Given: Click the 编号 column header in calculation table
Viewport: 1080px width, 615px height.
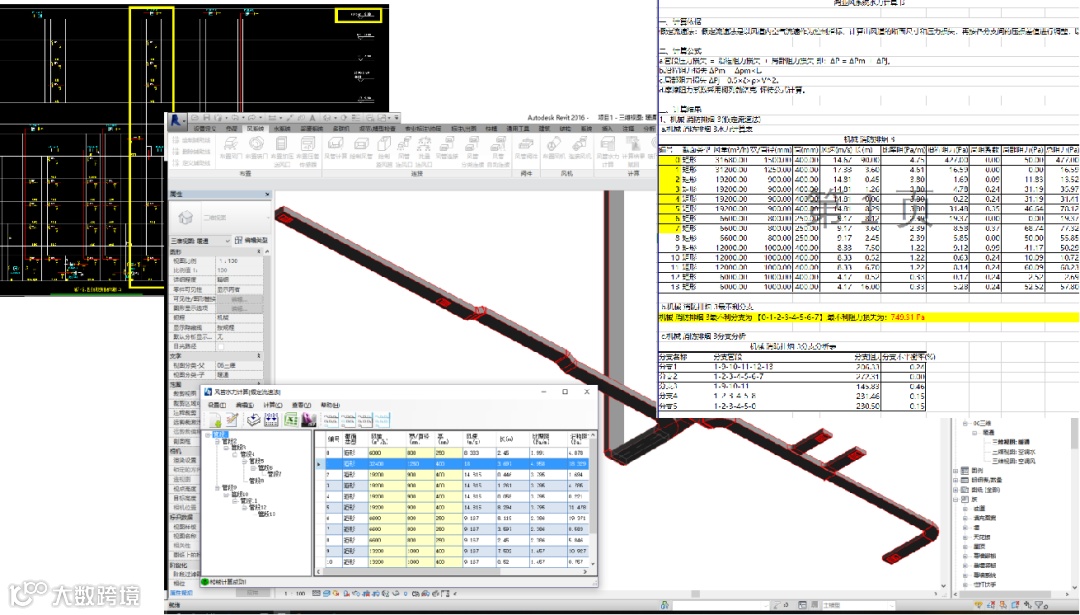Looking at the screenshot, I should 333,439.
